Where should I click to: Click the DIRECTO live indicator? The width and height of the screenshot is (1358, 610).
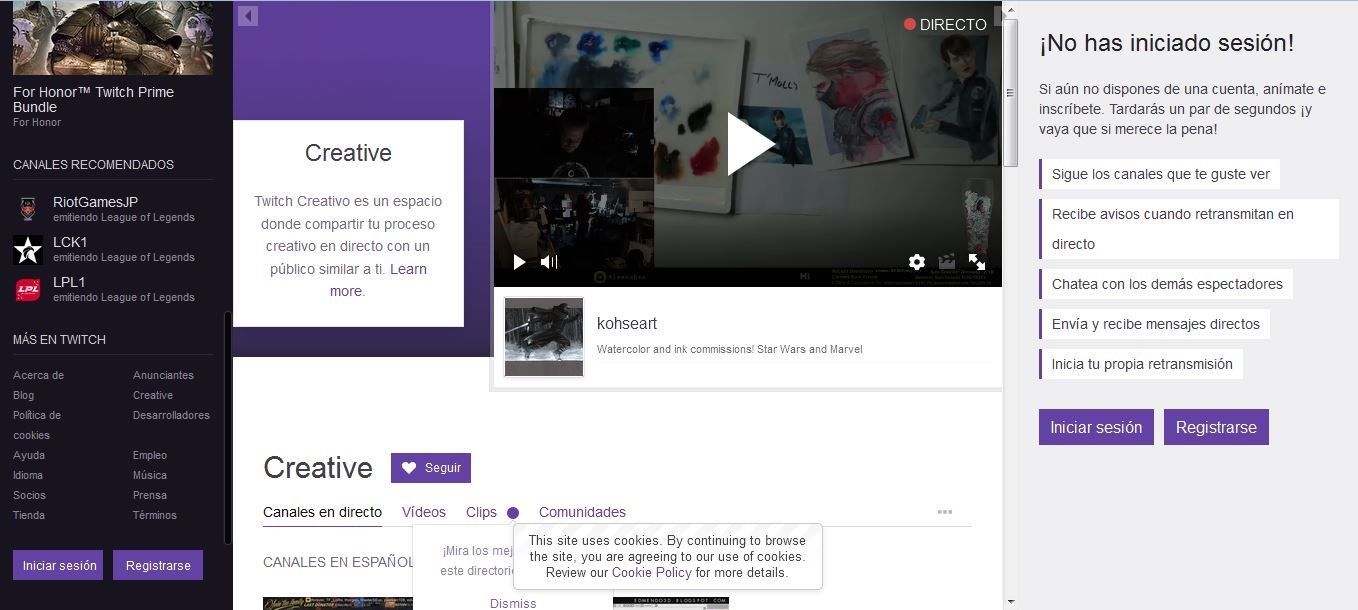[x=945, y=24]
